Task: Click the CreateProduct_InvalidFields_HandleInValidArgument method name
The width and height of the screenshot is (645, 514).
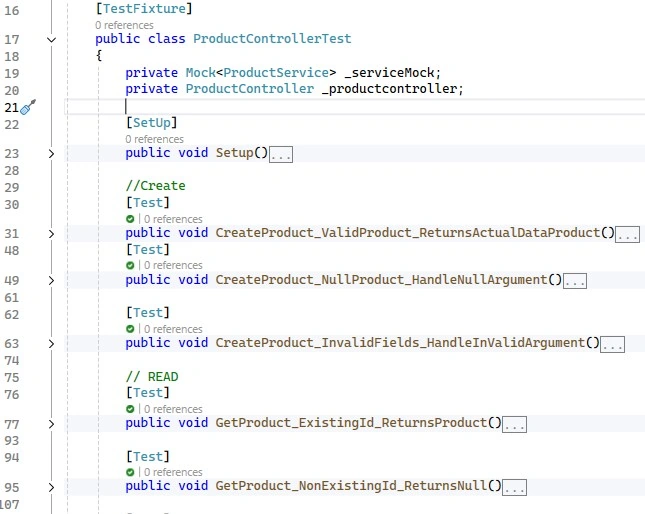Action: (x=400, y=343)
